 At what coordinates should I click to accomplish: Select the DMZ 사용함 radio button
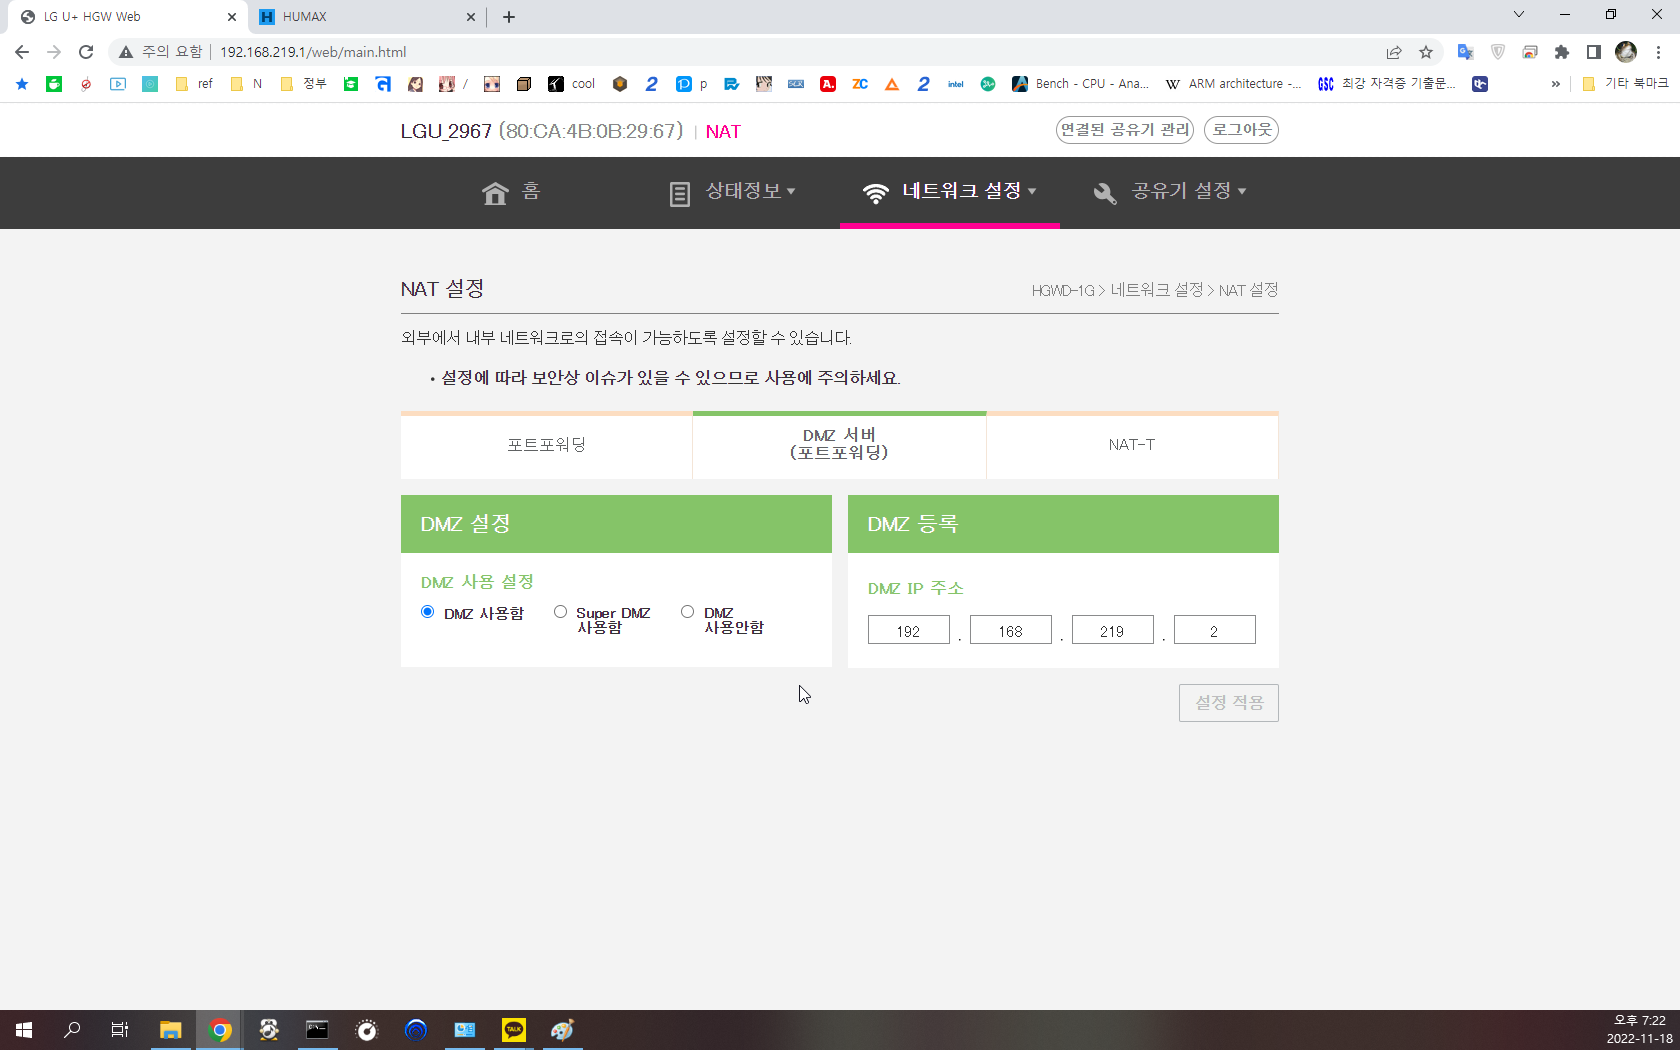pos(428,612)
